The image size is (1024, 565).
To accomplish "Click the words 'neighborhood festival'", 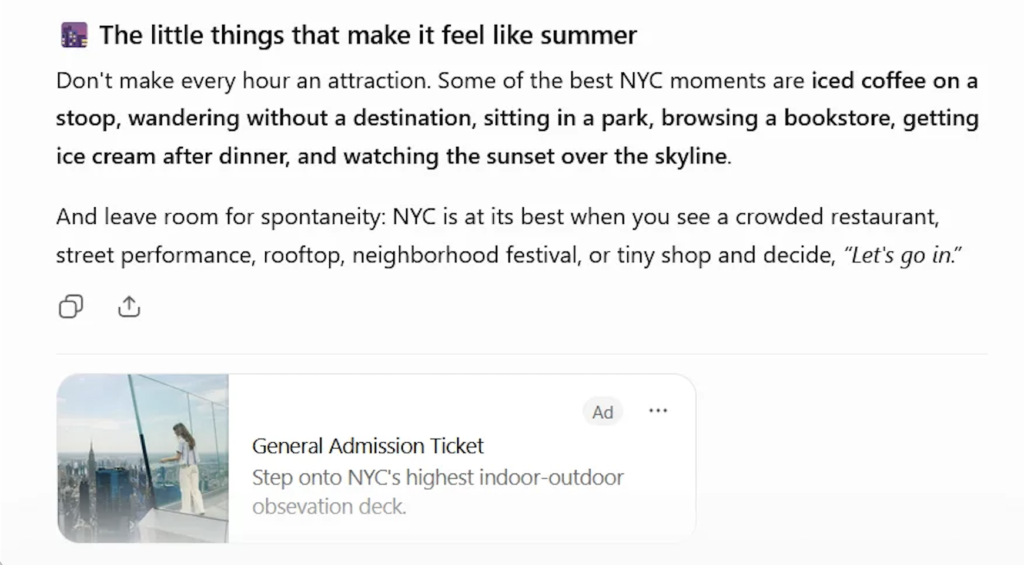I will [466, 255].
